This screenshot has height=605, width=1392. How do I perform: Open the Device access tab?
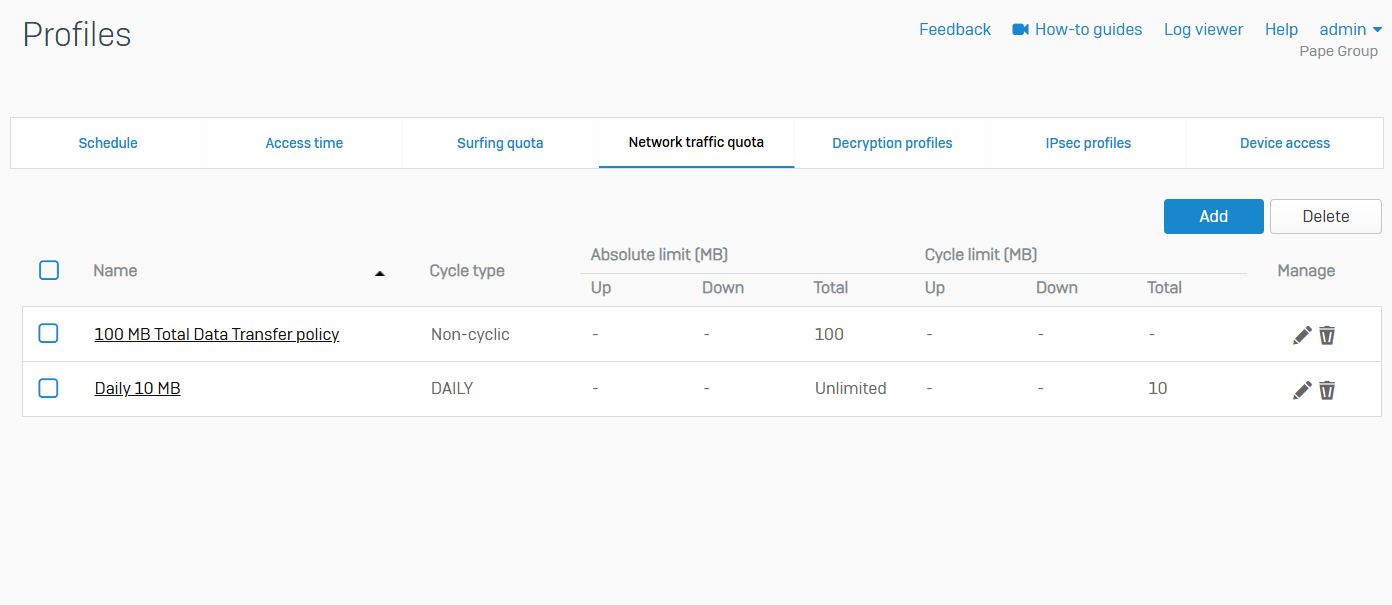1284,143
